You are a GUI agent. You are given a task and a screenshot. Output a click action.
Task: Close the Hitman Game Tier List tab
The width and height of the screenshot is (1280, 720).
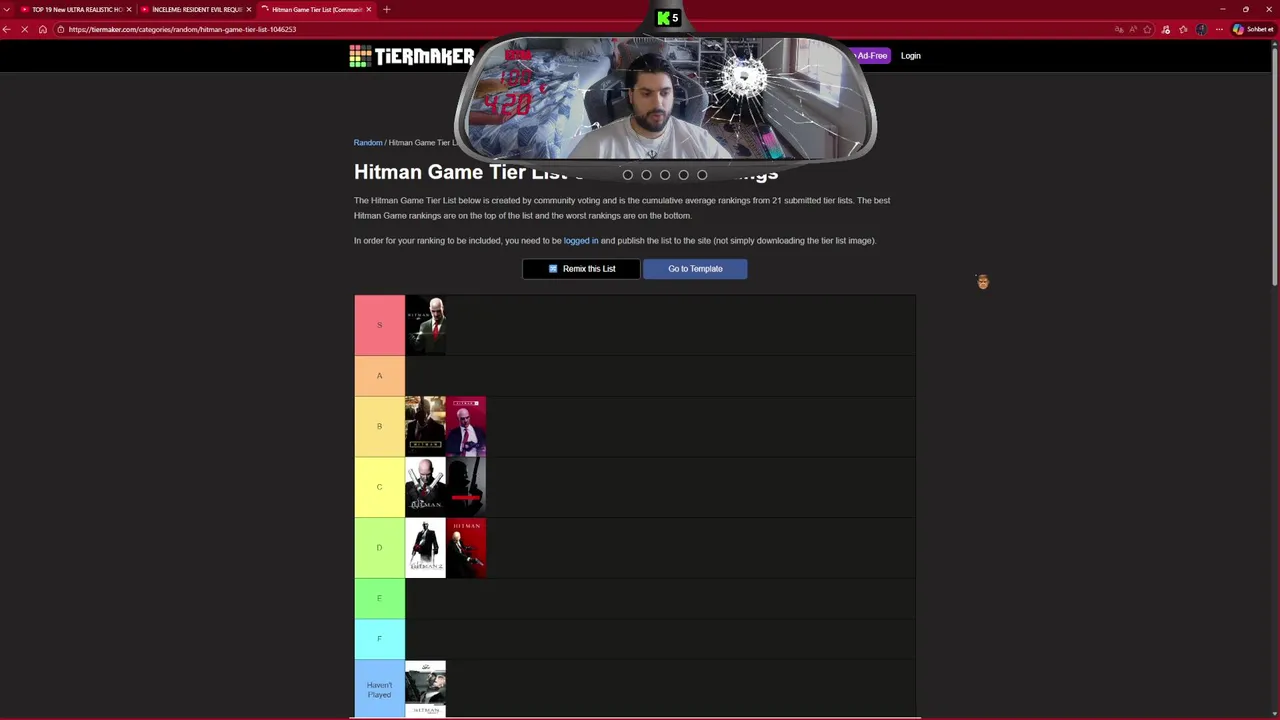tap(369, 9)
